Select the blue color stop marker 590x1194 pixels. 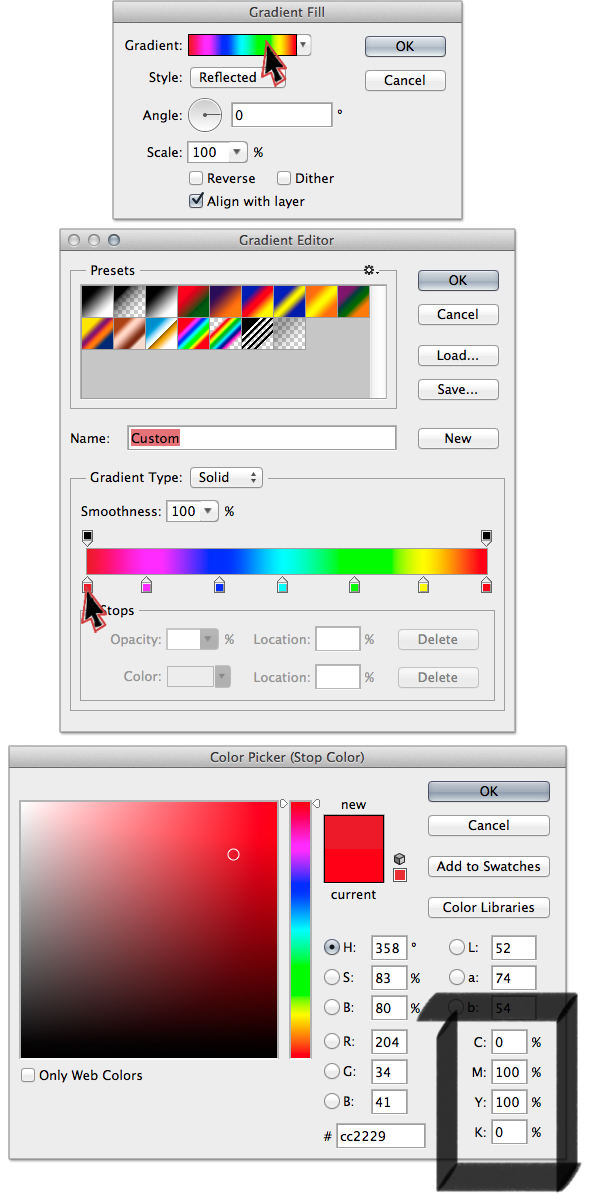coord(219,585)
